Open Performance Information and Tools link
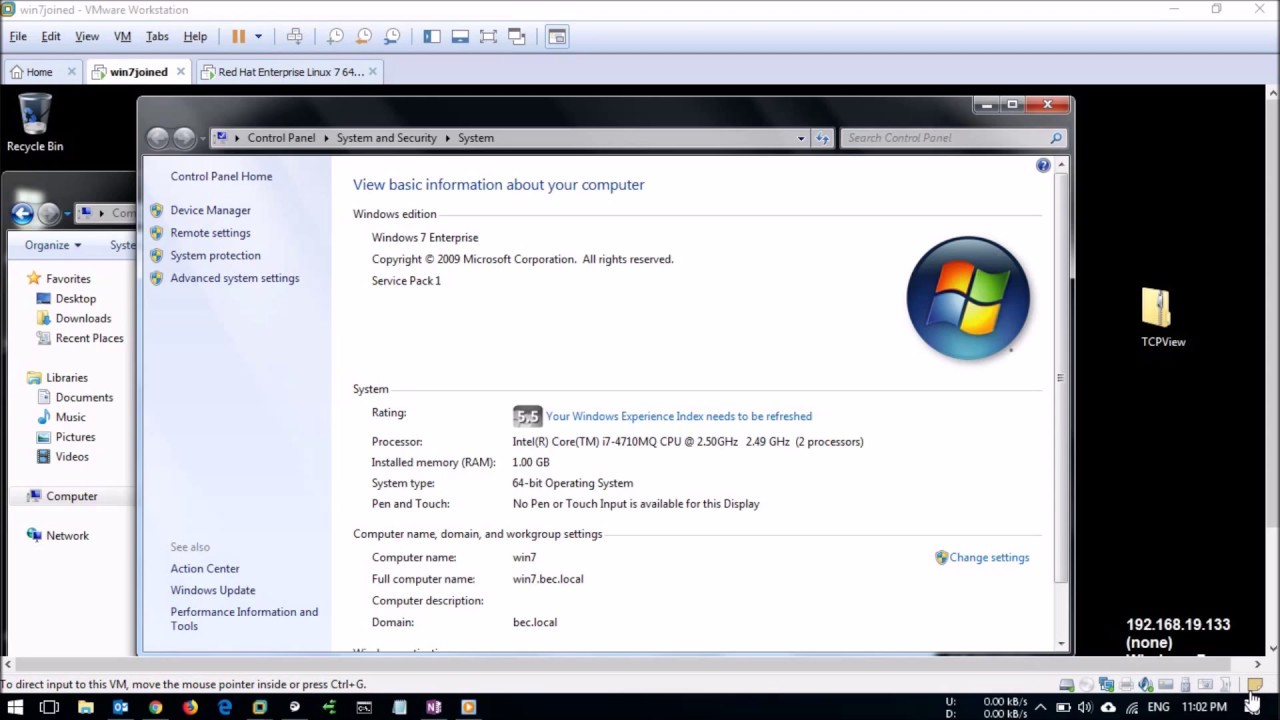 [x=244, y=619]
